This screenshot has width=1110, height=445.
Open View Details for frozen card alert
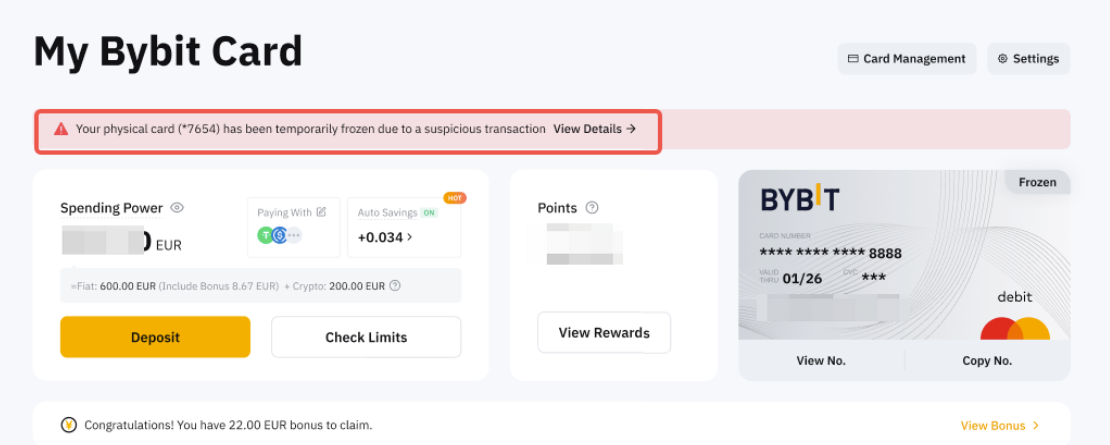[594, 129]
